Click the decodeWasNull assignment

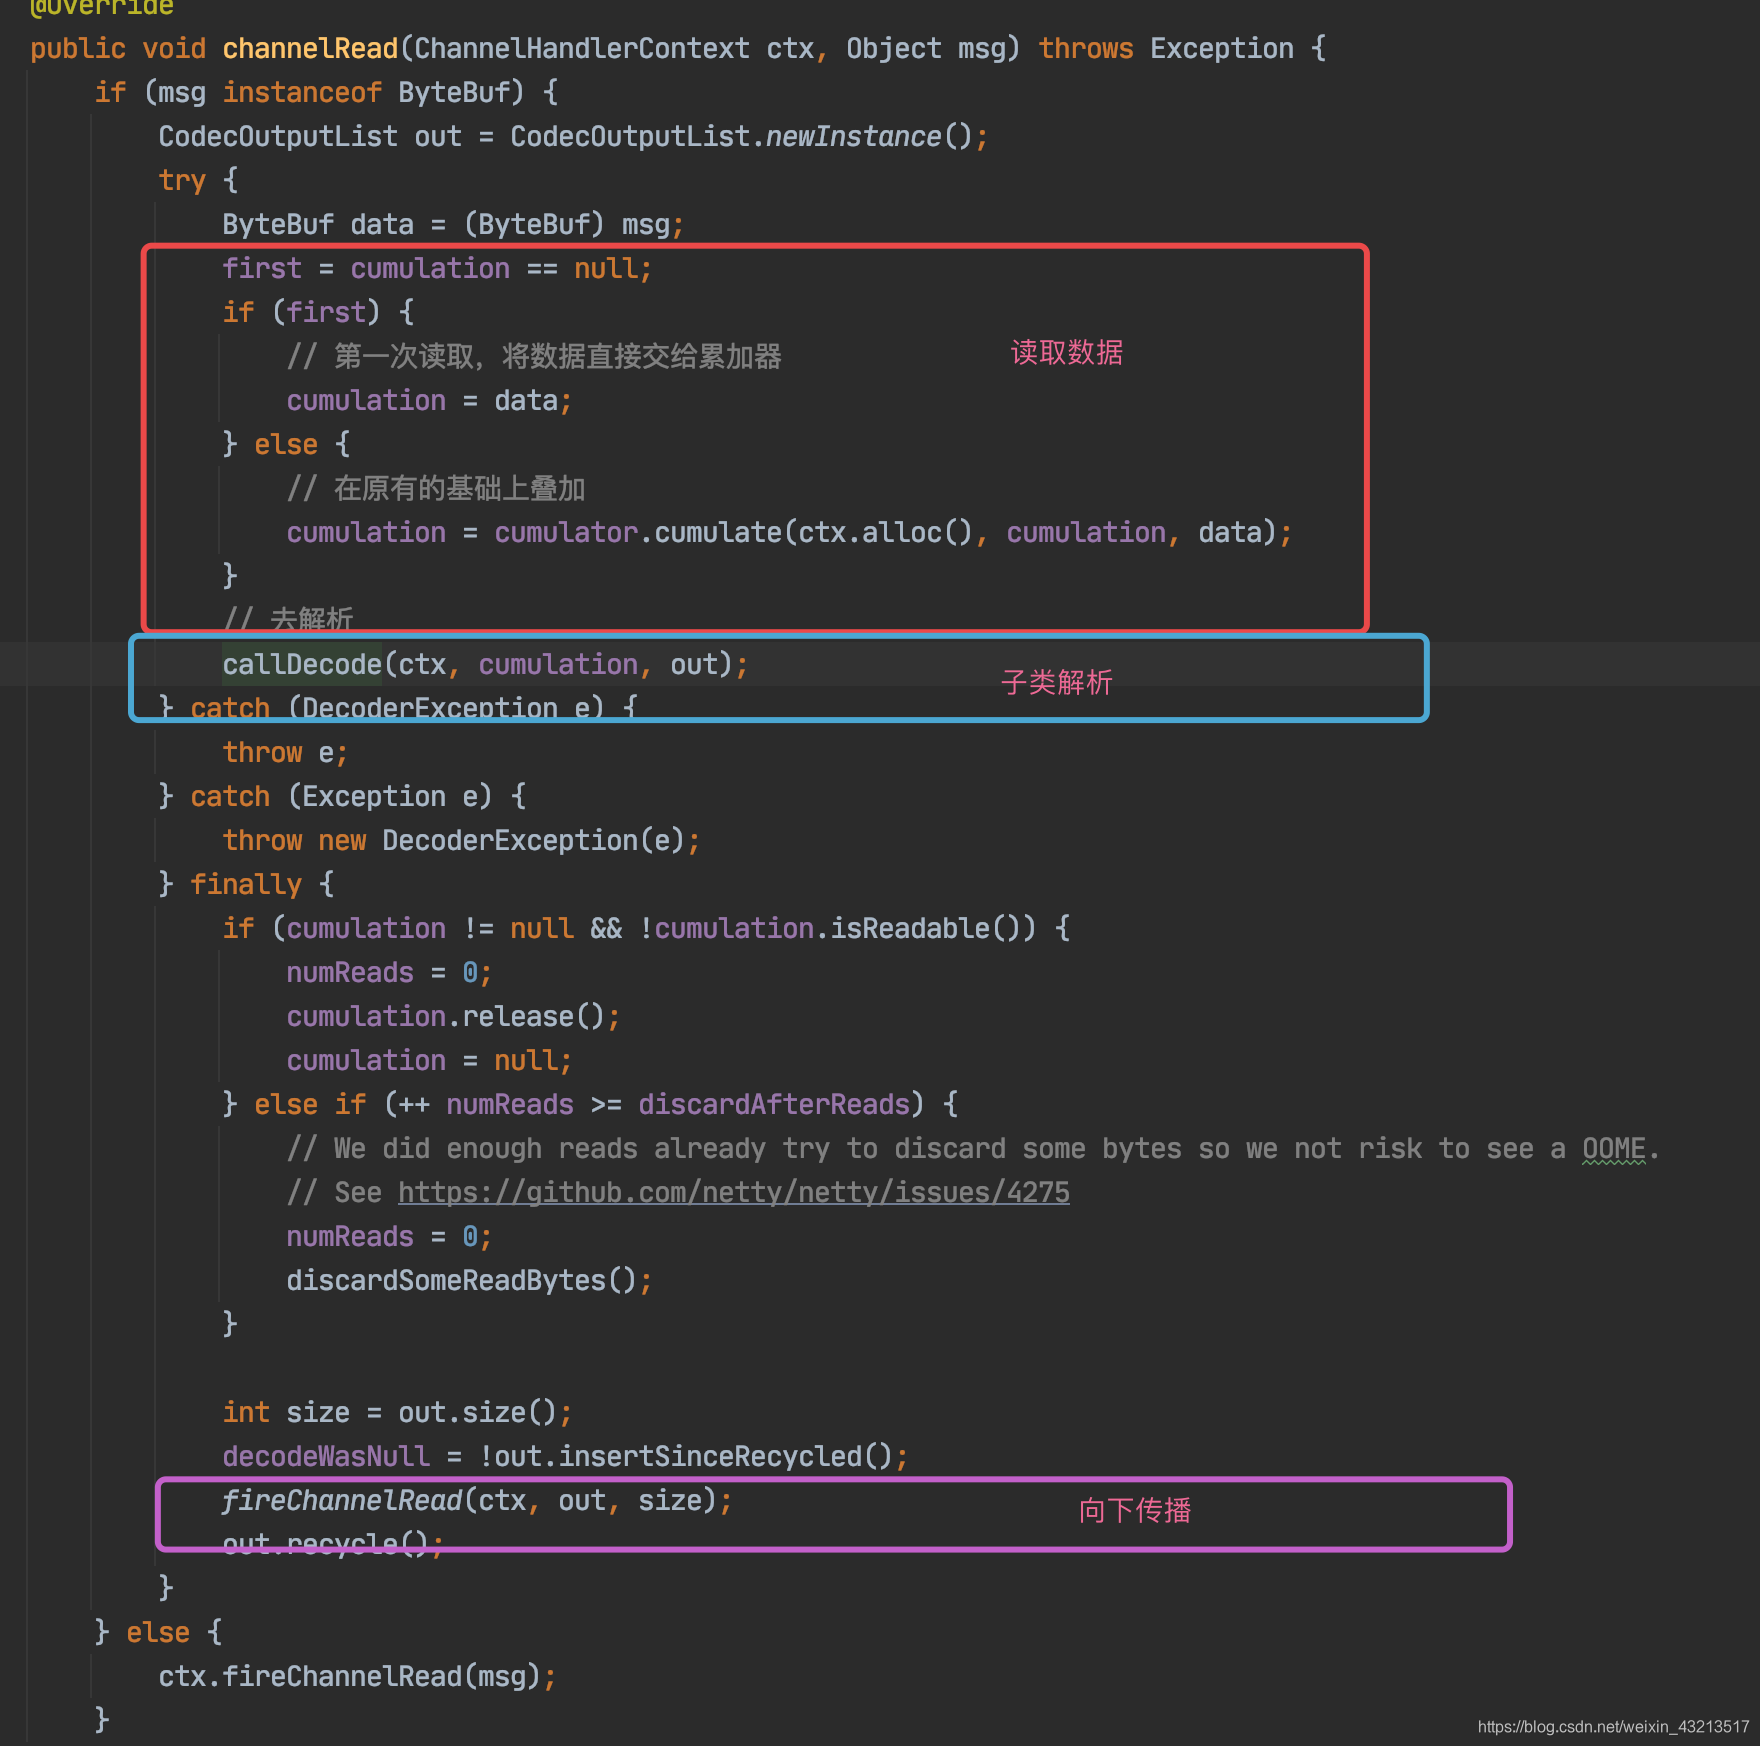point(565,1456)
